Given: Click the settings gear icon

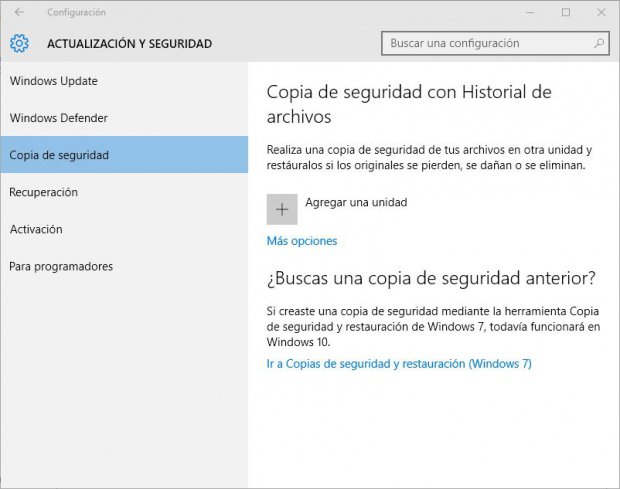Looking at the screenshot, I should point(19,43).
